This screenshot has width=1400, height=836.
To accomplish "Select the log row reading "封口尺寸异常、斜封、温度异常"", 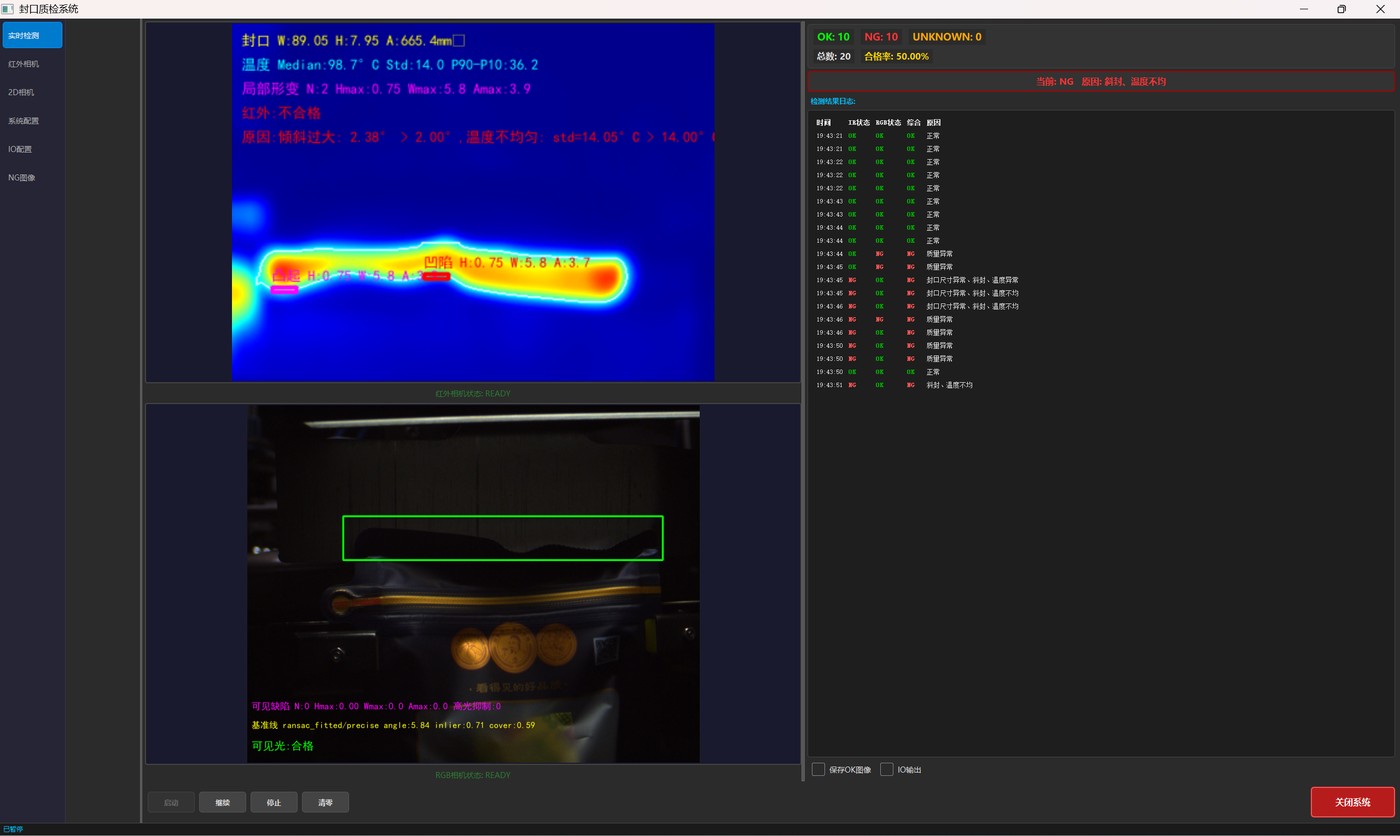I will click(1100, 280).
